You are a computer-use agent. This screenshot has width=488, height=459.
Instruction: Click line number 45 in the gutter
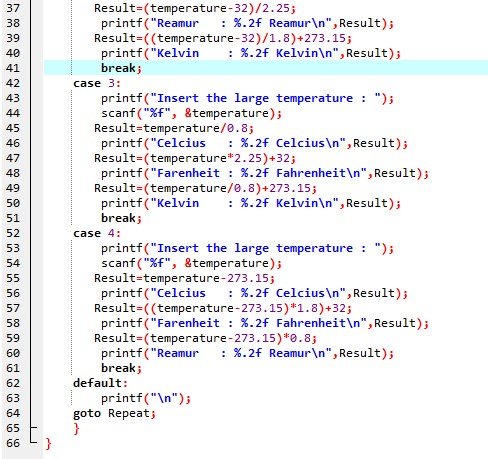(x=13, y=128)
